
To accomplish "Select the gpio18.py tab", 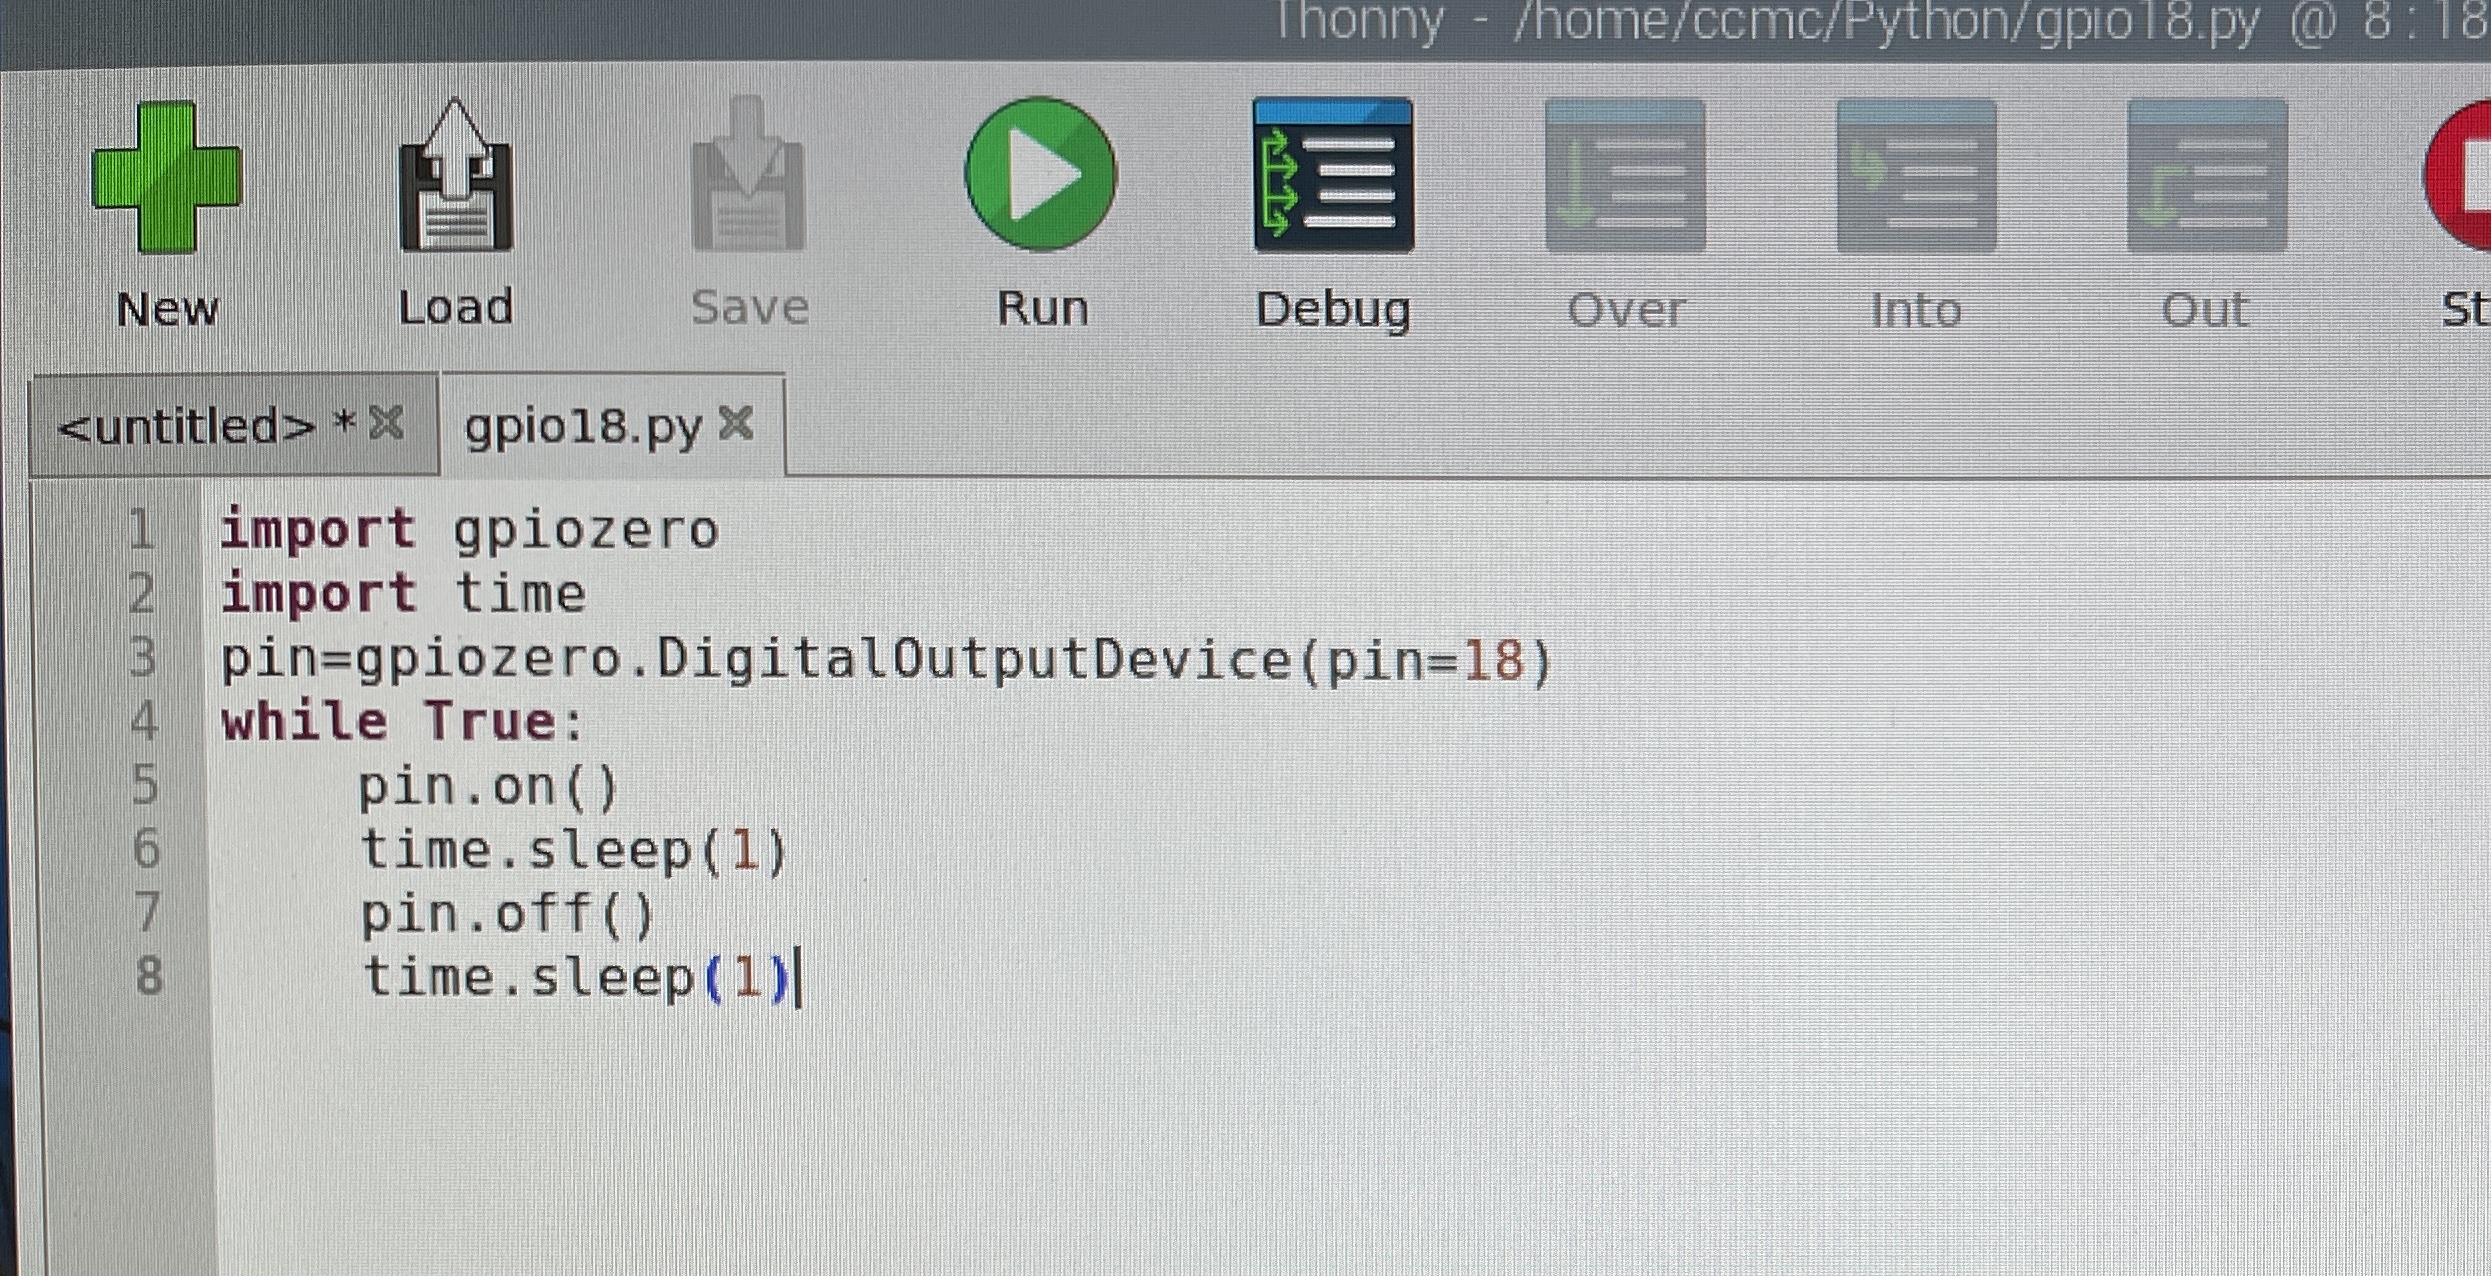I will 584,428.
